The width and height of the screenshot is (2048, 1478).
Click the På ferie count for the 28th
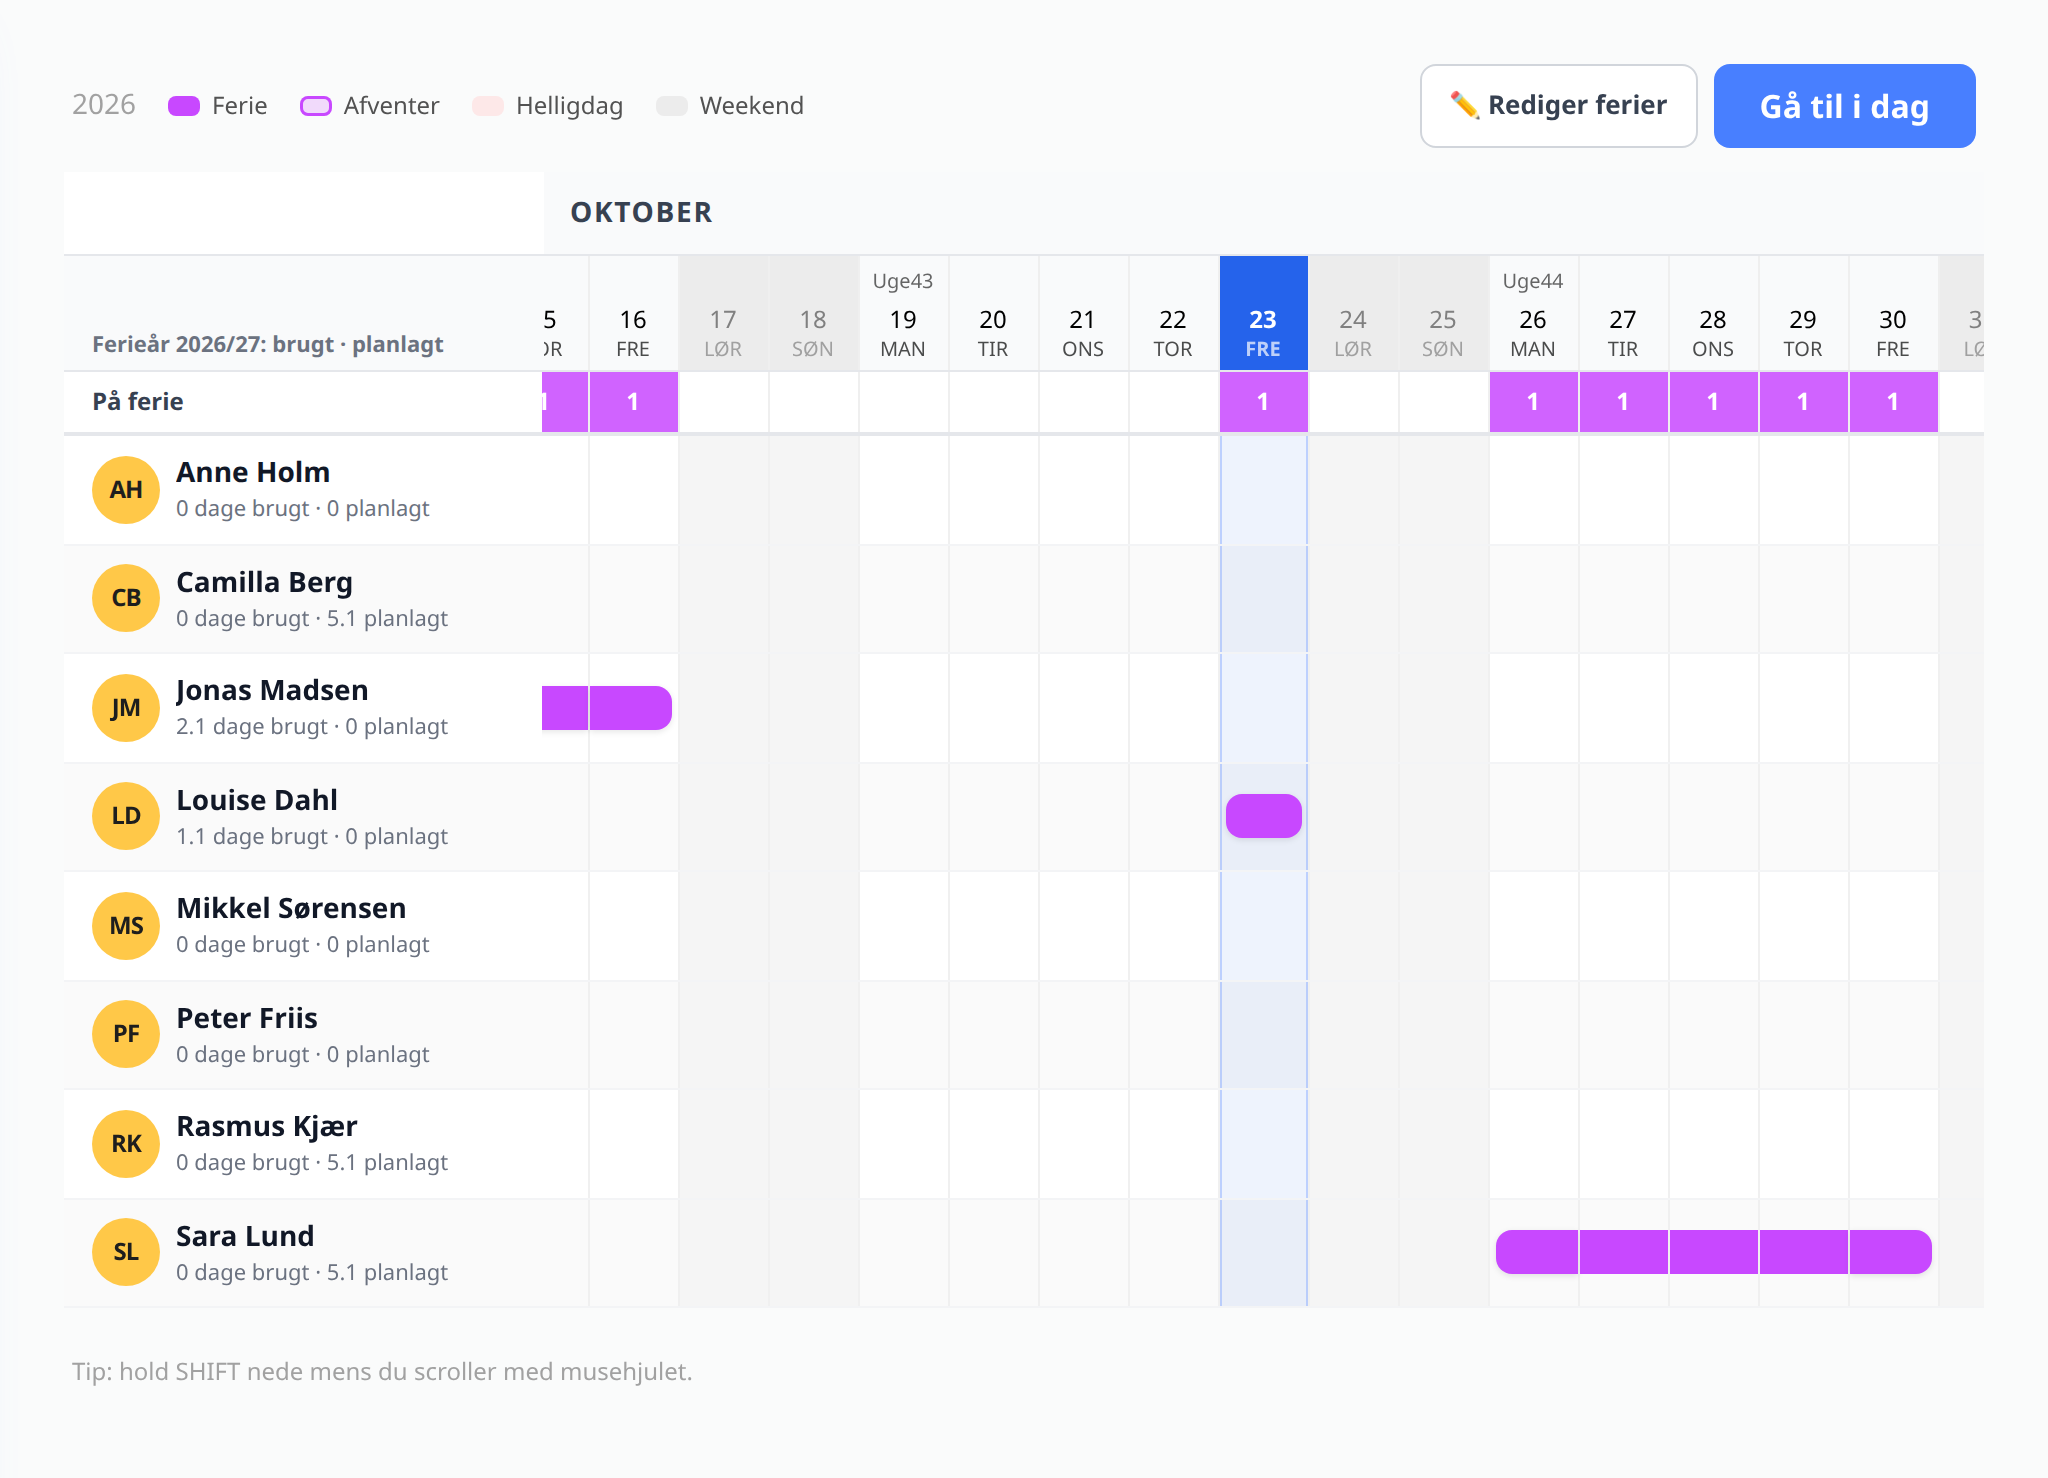(1713, 402)
